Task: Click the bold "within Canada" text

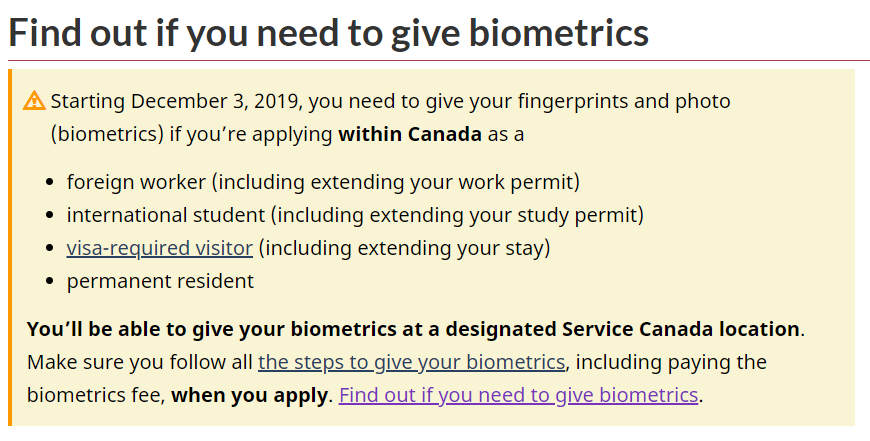Action: click(x=410, y=135)
